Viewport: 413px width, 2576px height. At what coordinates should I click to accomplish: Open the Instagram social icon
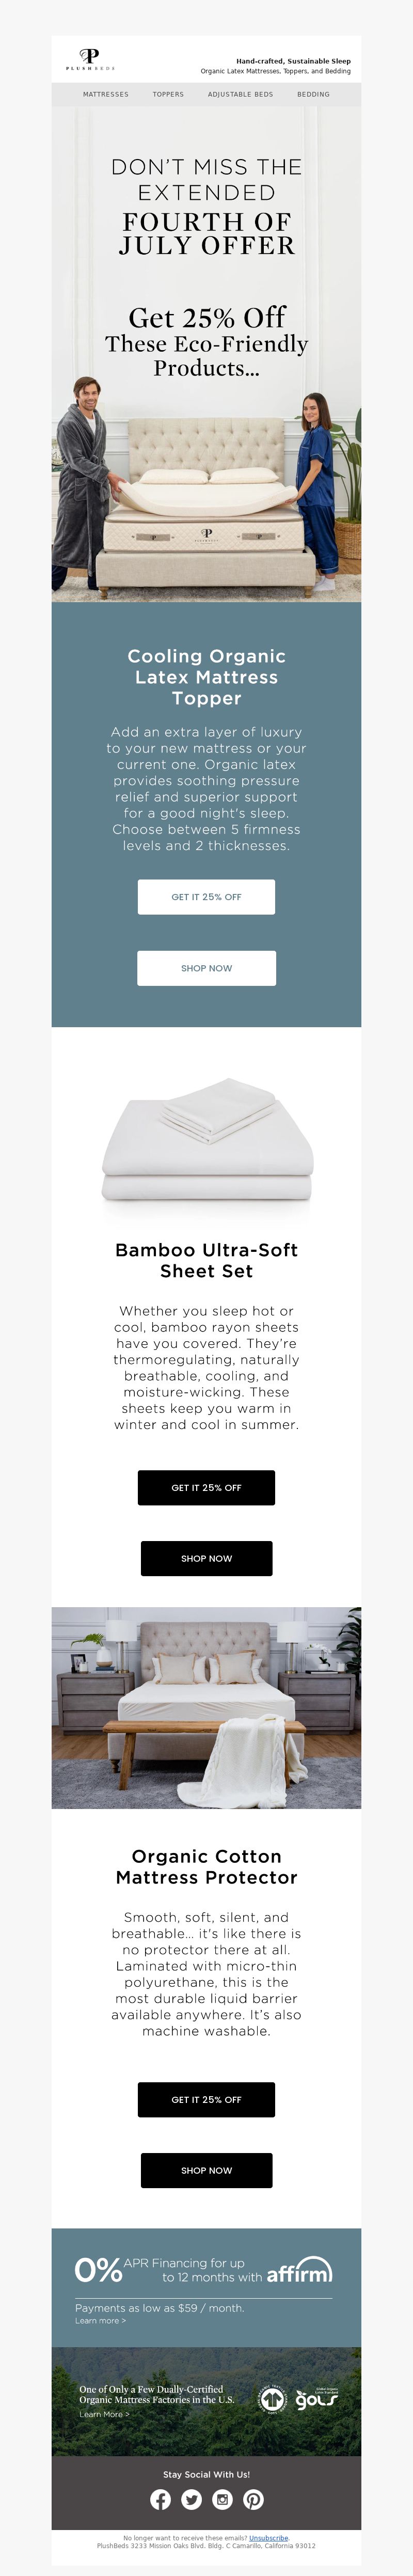click(x=222, y=2499)
